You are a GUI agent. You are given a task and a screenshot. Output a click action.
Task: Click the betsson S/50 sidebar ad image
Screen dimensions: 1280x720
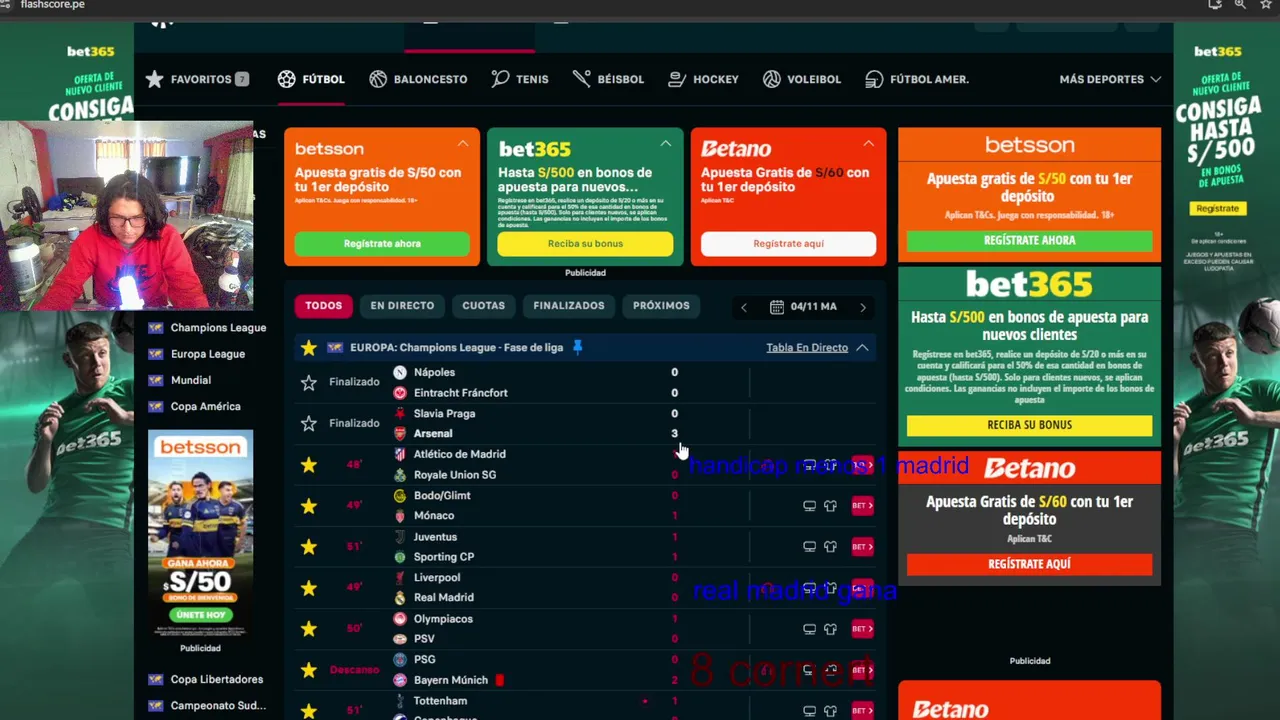(200, 534)
